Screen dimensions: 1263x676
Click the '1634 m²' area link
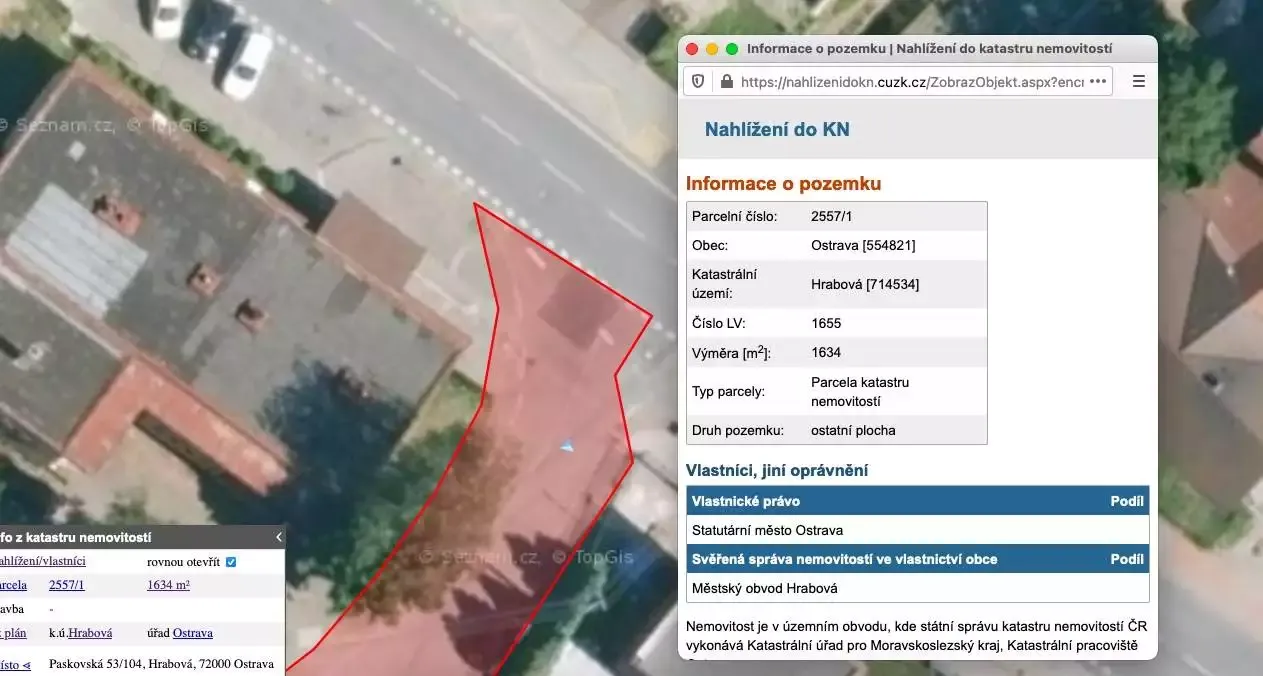click(x=168, y=585)
